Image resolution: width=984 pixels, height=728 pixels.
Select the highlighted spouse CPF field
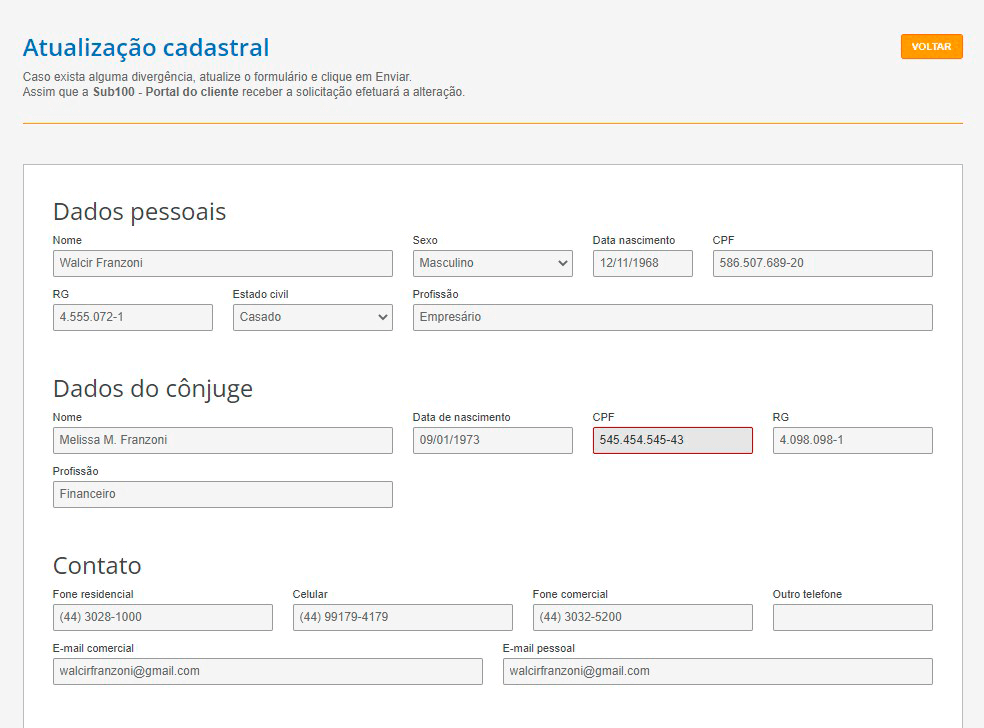(672, 440)
